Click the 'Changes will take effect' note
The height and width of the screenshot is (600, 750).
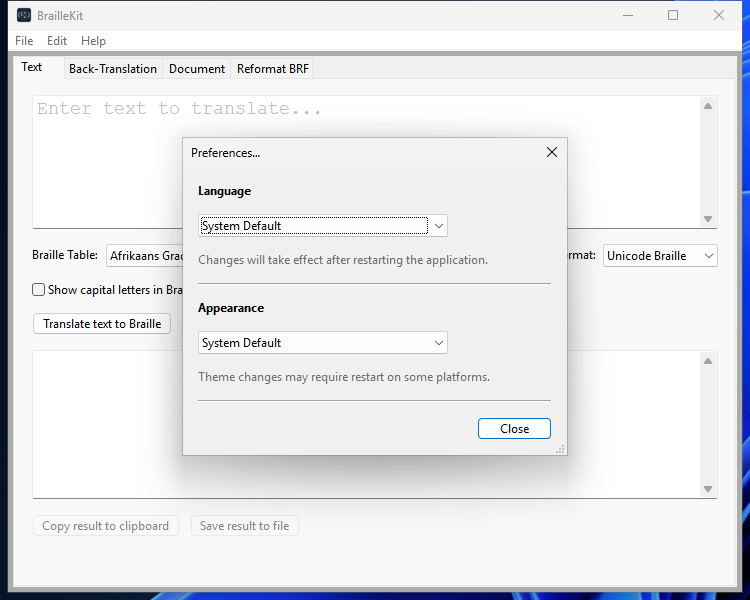pyautogui.click(x=343, y=260)
